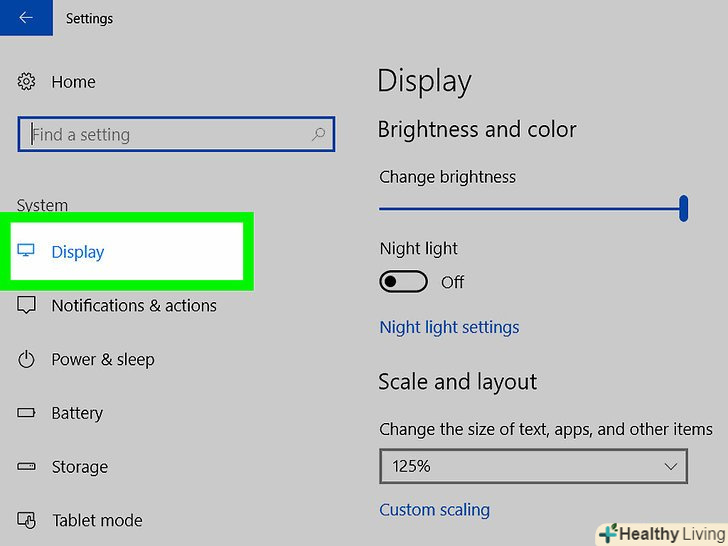728x546 pixels.
Task: Open Storage settings in sidebar
Action: [80, 467]
